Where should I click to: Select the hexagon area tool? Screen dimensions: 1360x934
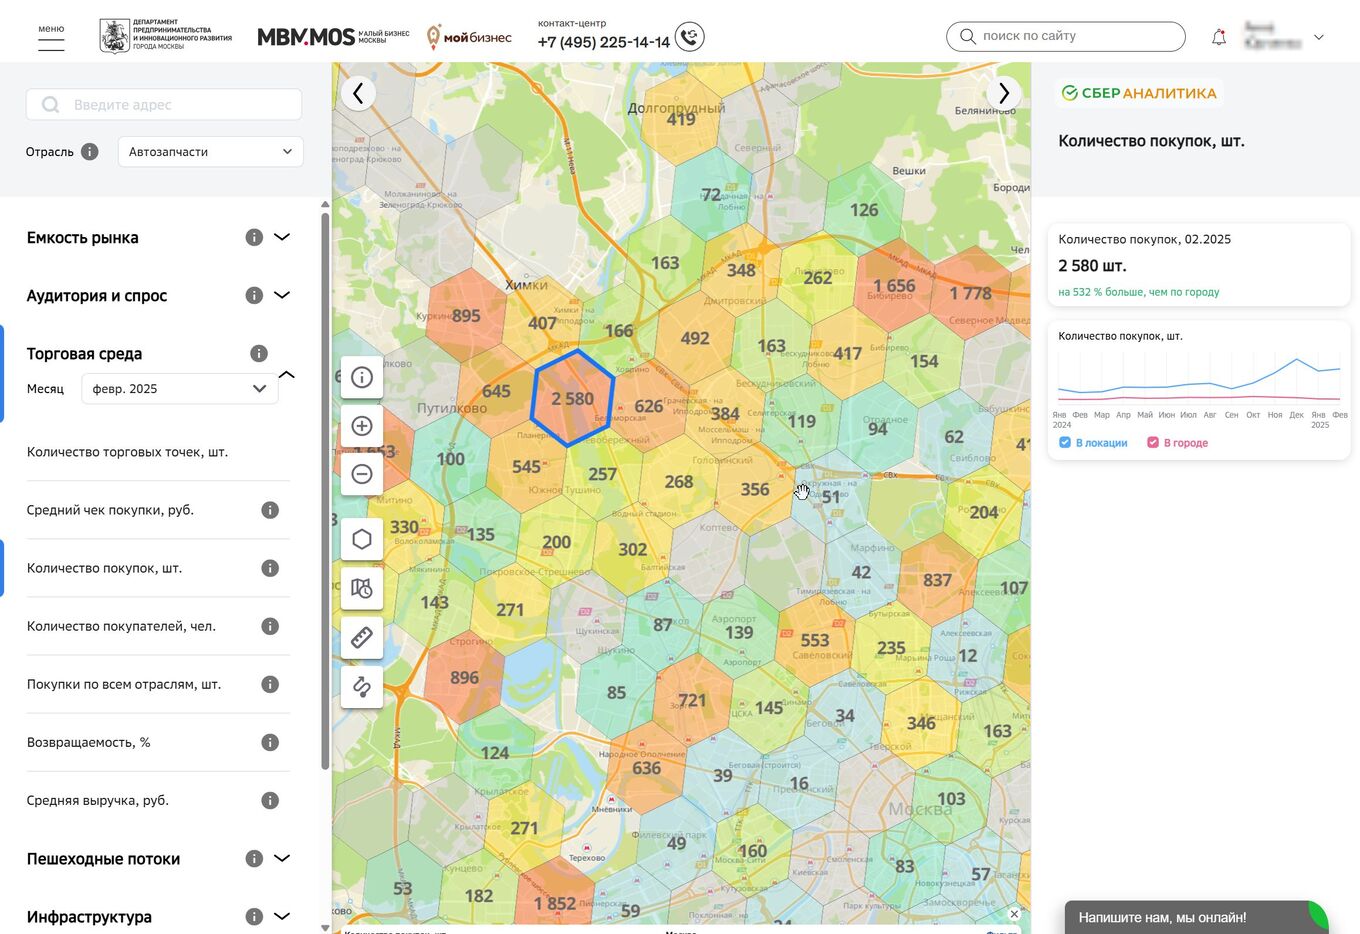(x=362, y=540)
